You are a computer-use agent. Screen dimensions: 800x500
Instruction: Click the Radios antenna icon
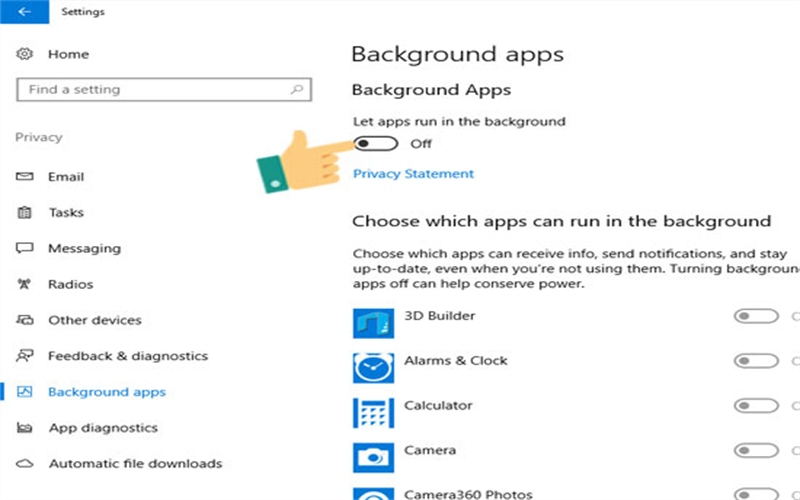(24, 284)
